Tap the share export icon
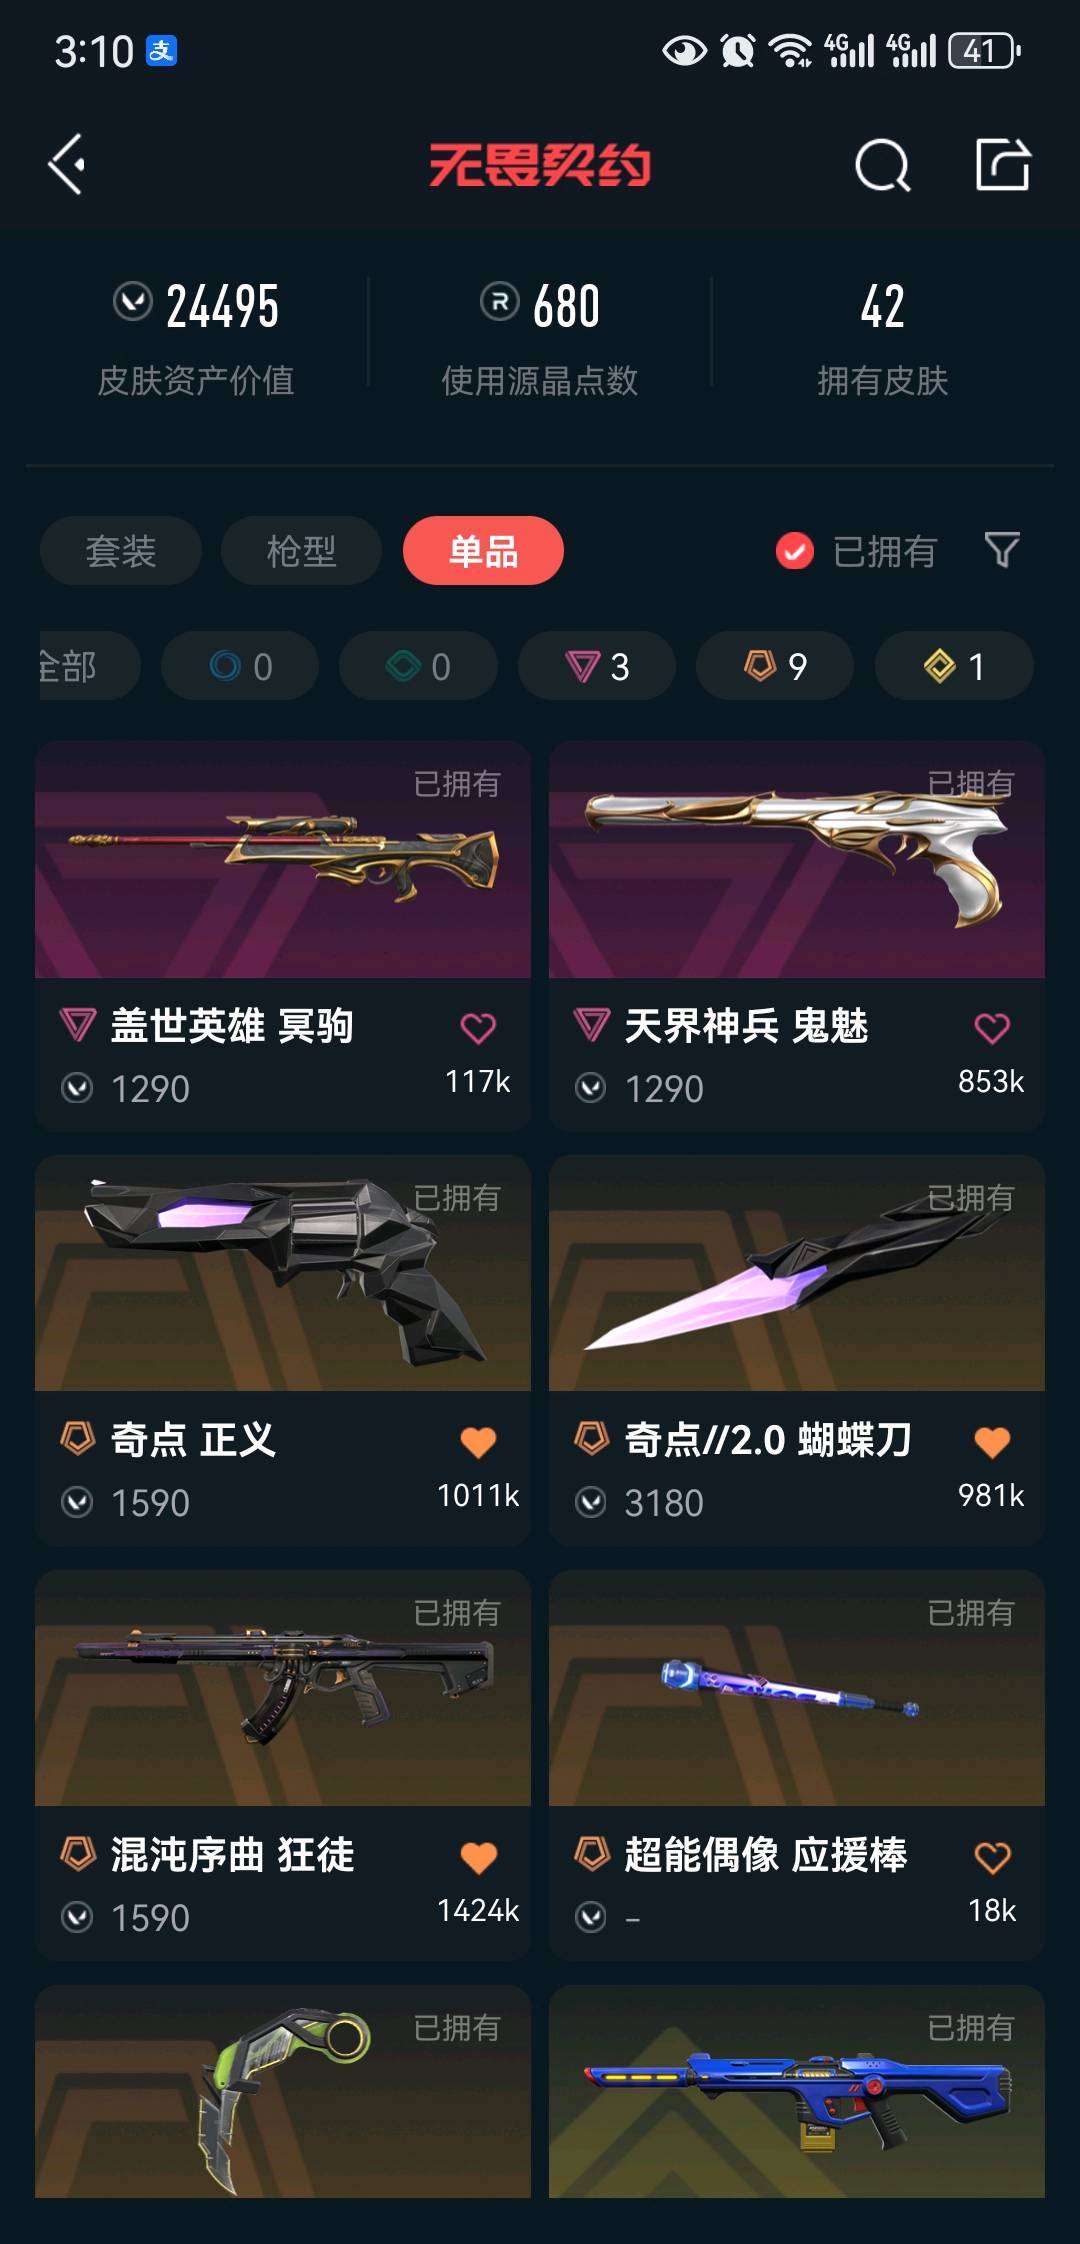 (x=1002, y=164)
